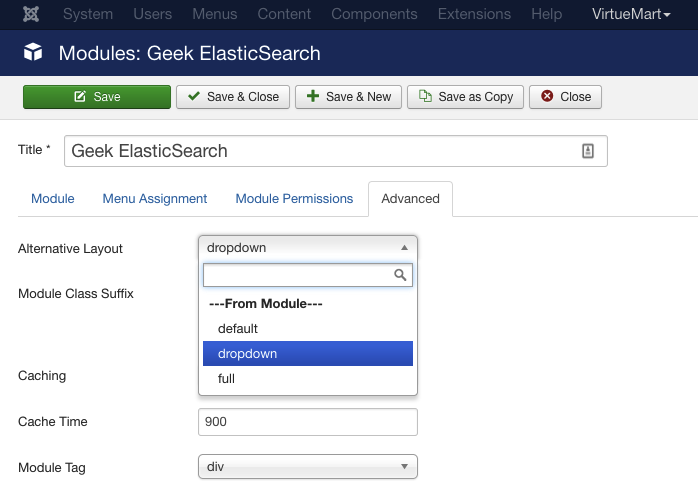698x491 pixels.
Task: Collapse the Alternative Layout dropdown
Action: [x=308, y=248]
